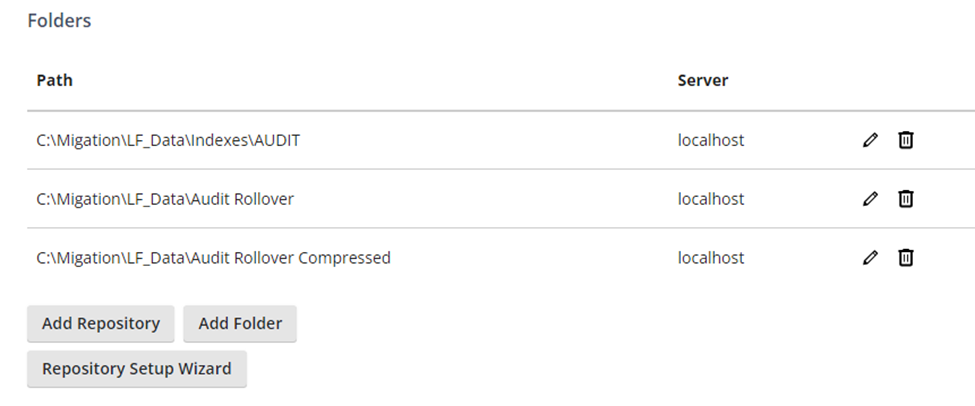
Task: Click the Add Folder button
Action: tap(240, 323)
